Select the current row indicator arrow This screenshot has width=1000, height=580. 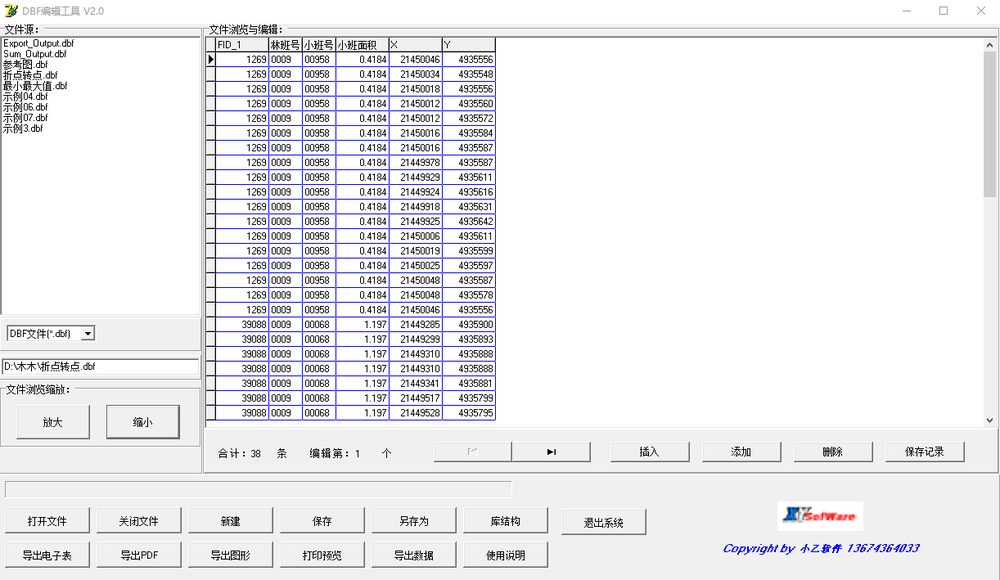click(210, 59)
